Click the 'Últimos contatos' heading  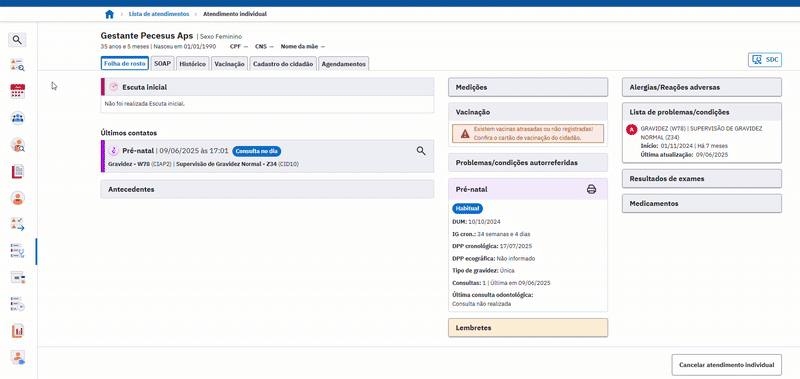tap(129, 133)
